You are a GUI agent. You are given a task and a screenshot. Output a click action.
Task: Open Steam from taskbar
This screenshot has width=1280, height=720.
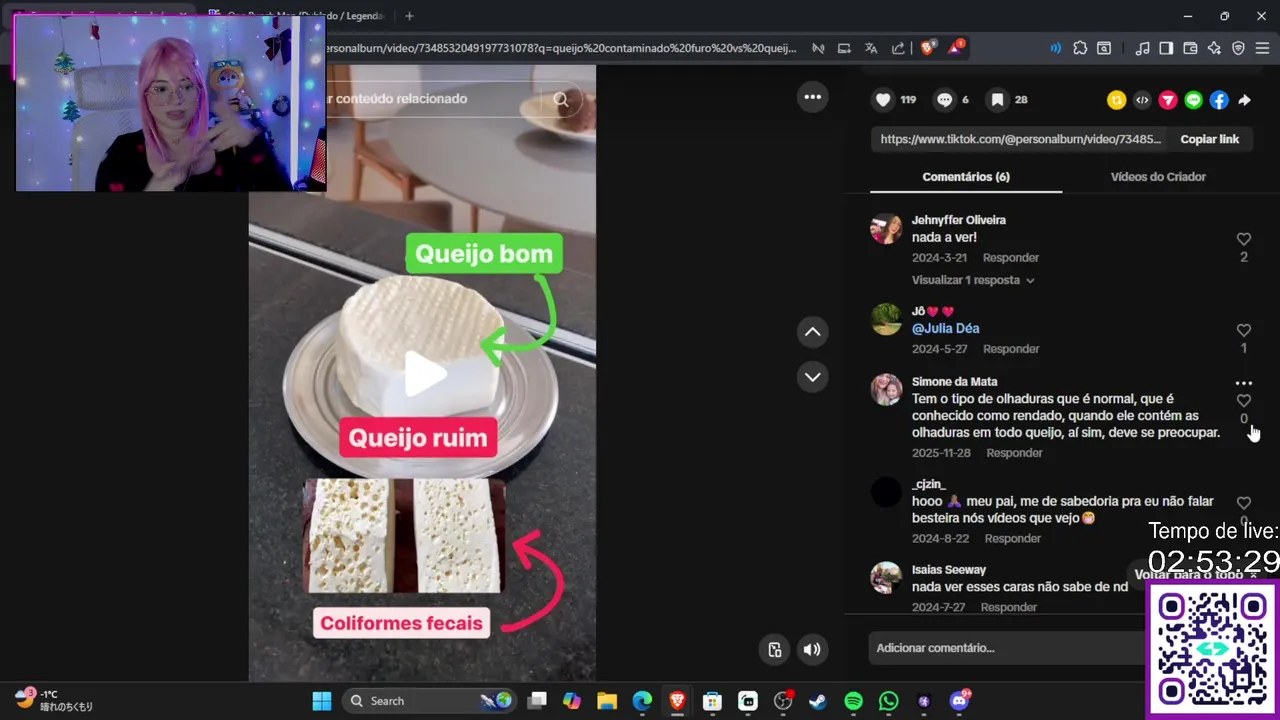[818, 701]
